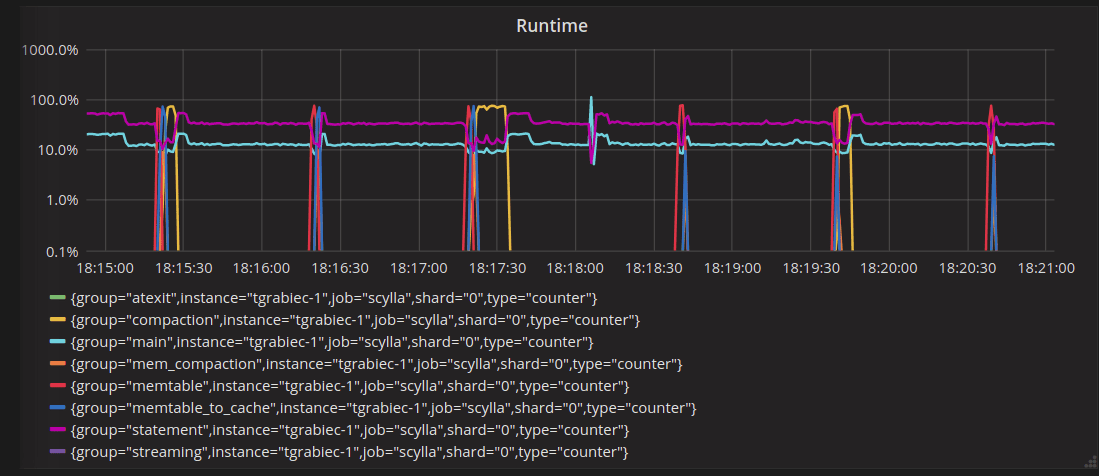Click the red memtable series color swatch
The width and height of the screenshot is (1099, 476).
click(57, 386)
